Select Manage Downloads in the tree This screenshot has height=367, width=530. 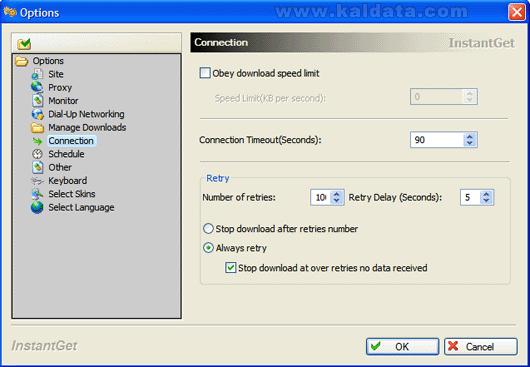coord(87,127)
